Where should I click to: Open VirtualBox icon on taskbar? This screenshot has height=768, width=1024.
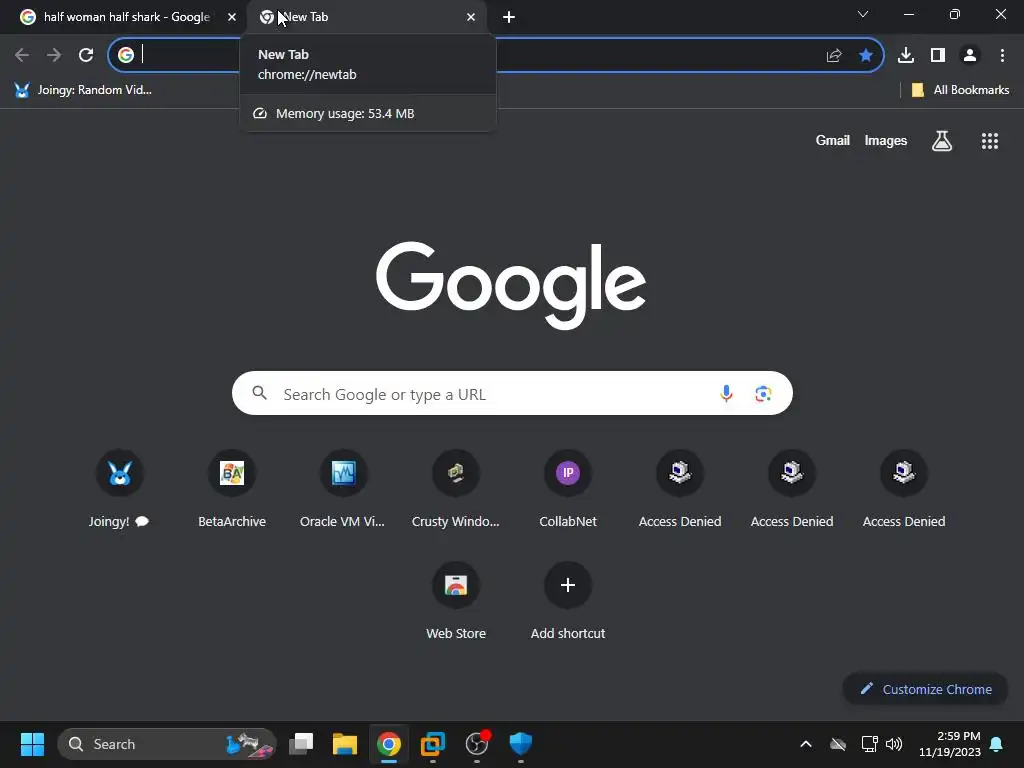click(432, 744)
